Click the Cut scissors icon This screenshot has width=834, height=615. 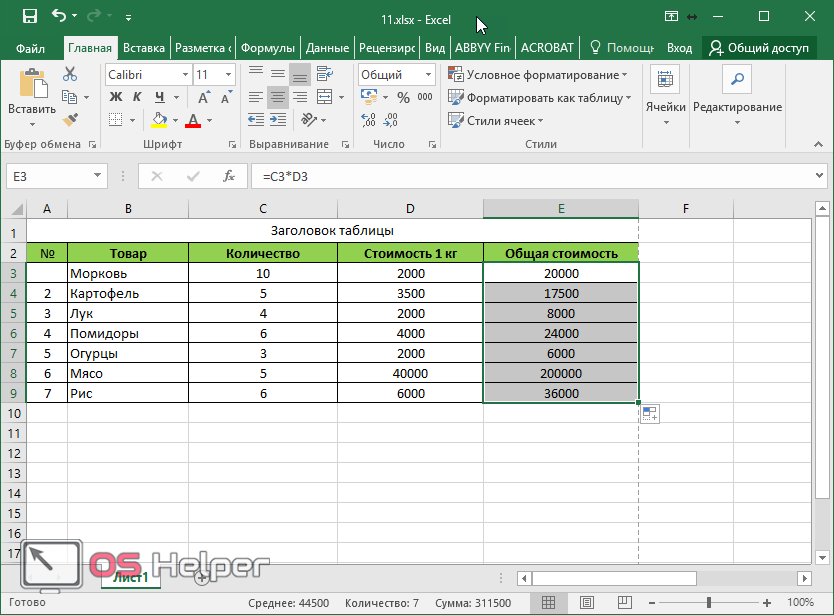(x=70, y=74)
